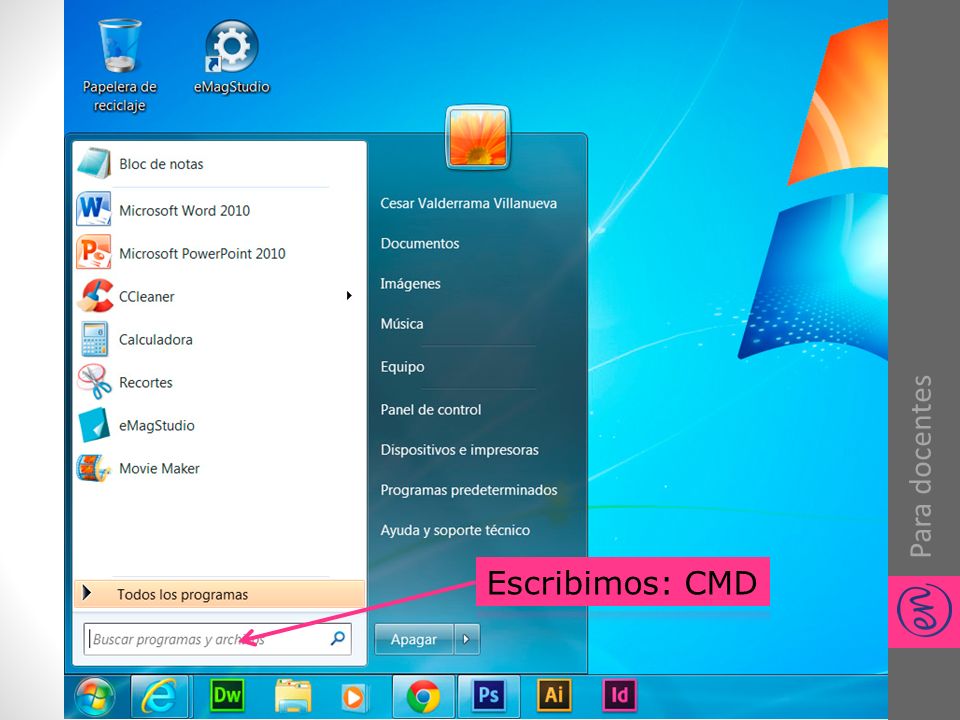The image size is (960, 720).
Task: Click the Recortes scissors icon
Action: click(x=94, y=381)
